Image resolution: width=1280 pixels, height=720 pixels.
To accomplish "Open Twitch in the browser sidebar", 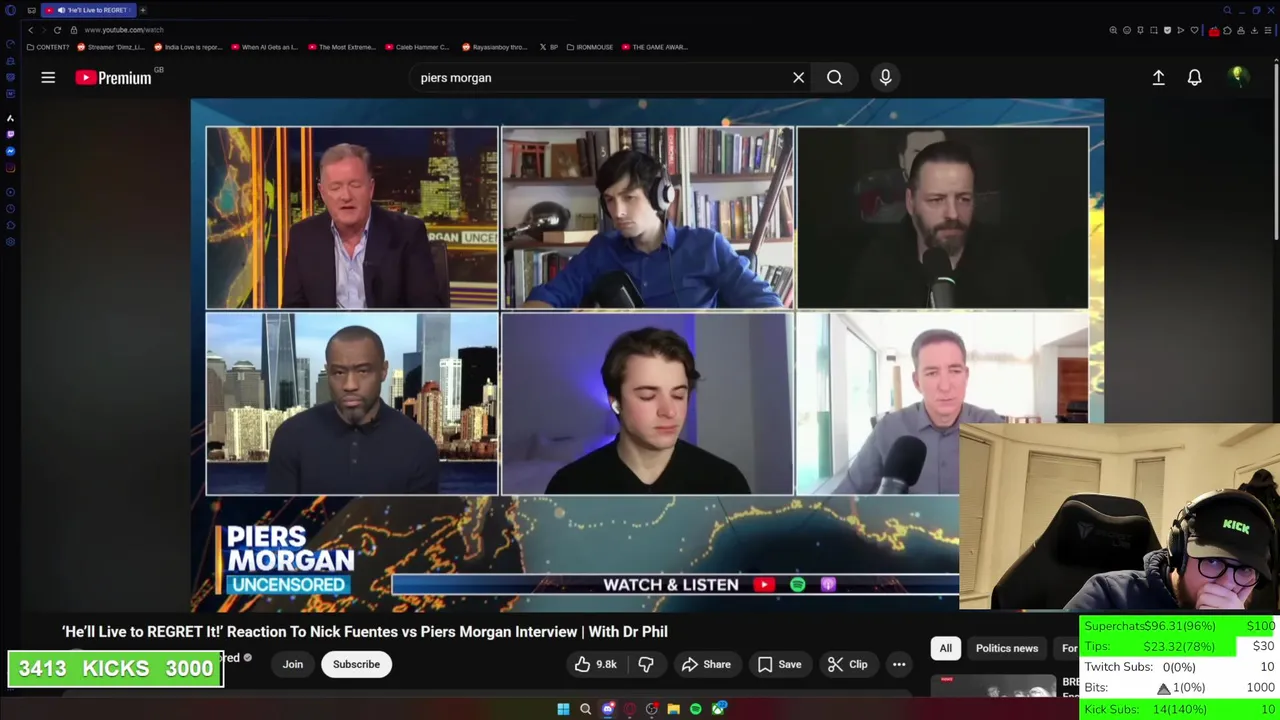I will coord(10,134).
